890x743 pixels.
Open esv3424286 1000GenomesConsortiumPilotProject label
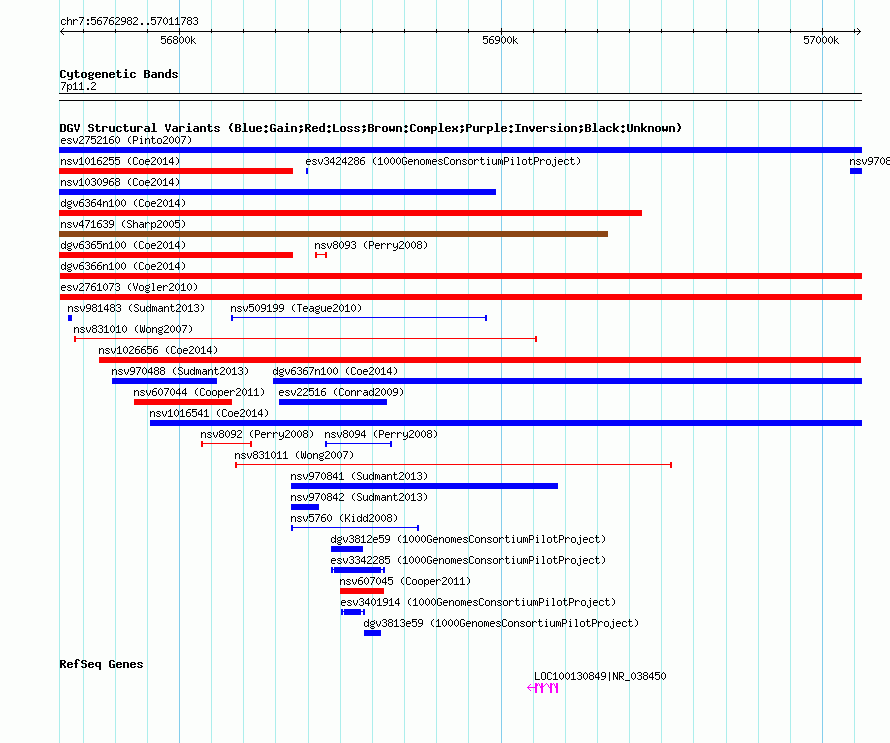(x=443, y=161)
